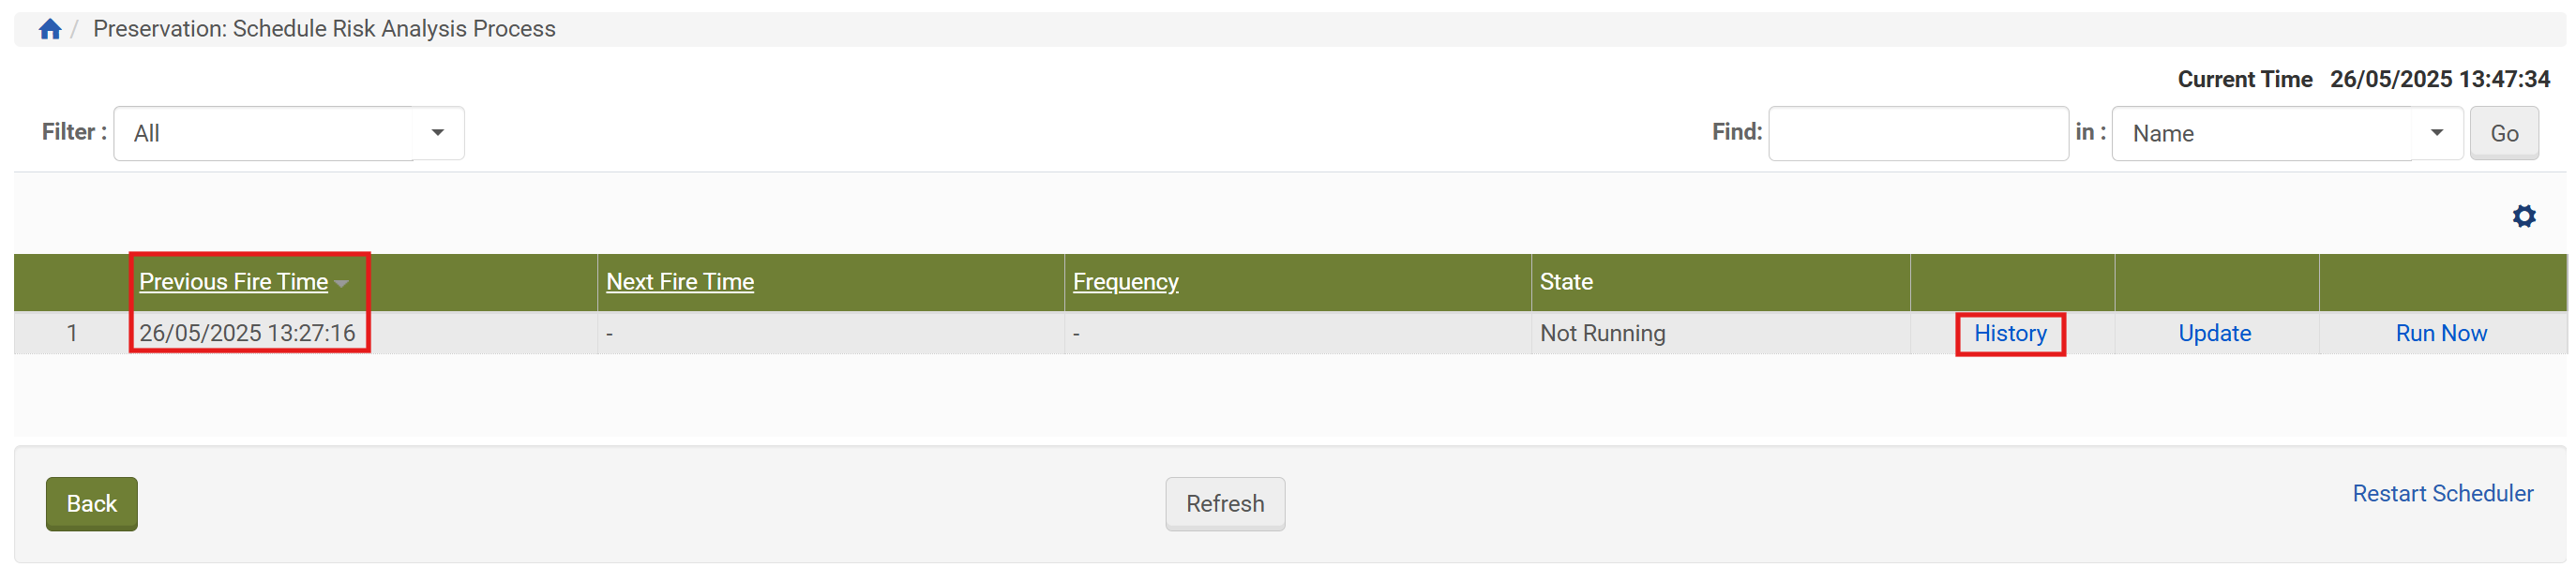This screenshot has height=582, width=2576.
Task: Open History for the scheduled process
Action: [2009, 333]
